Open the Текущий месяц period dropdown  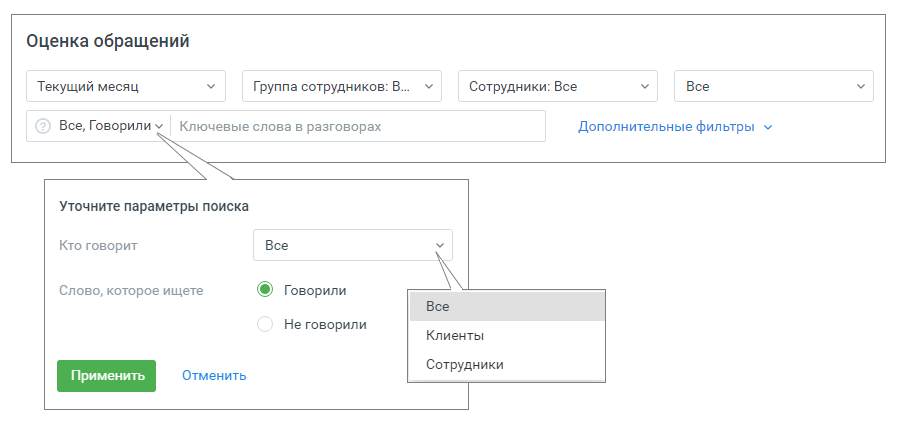pyautogui.click(x=125, y=87)
